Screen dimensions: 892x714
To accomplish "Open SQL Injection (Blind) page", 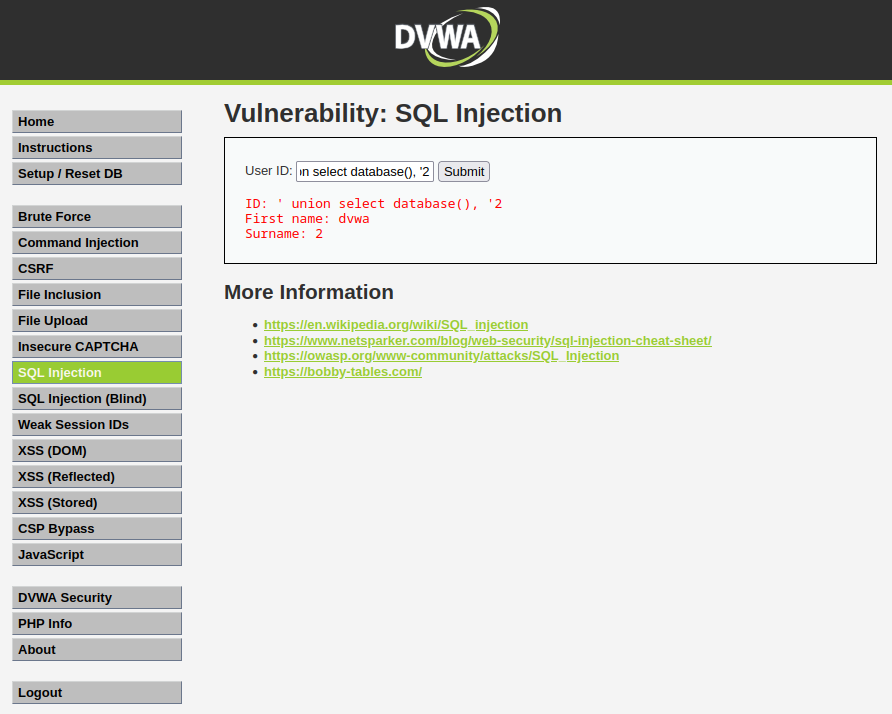I will 97,399.
